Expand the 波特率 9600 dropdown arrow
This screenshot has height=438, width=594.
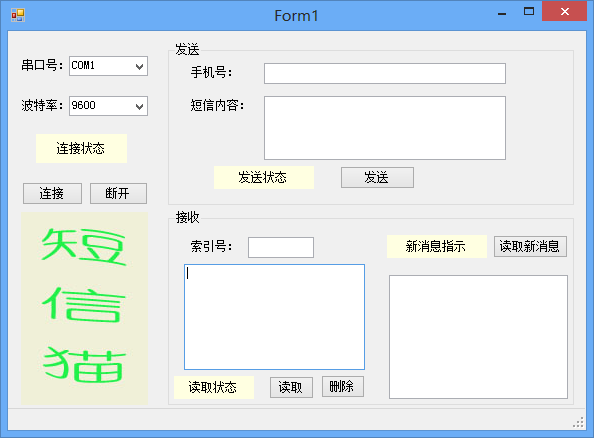(139, 106)
